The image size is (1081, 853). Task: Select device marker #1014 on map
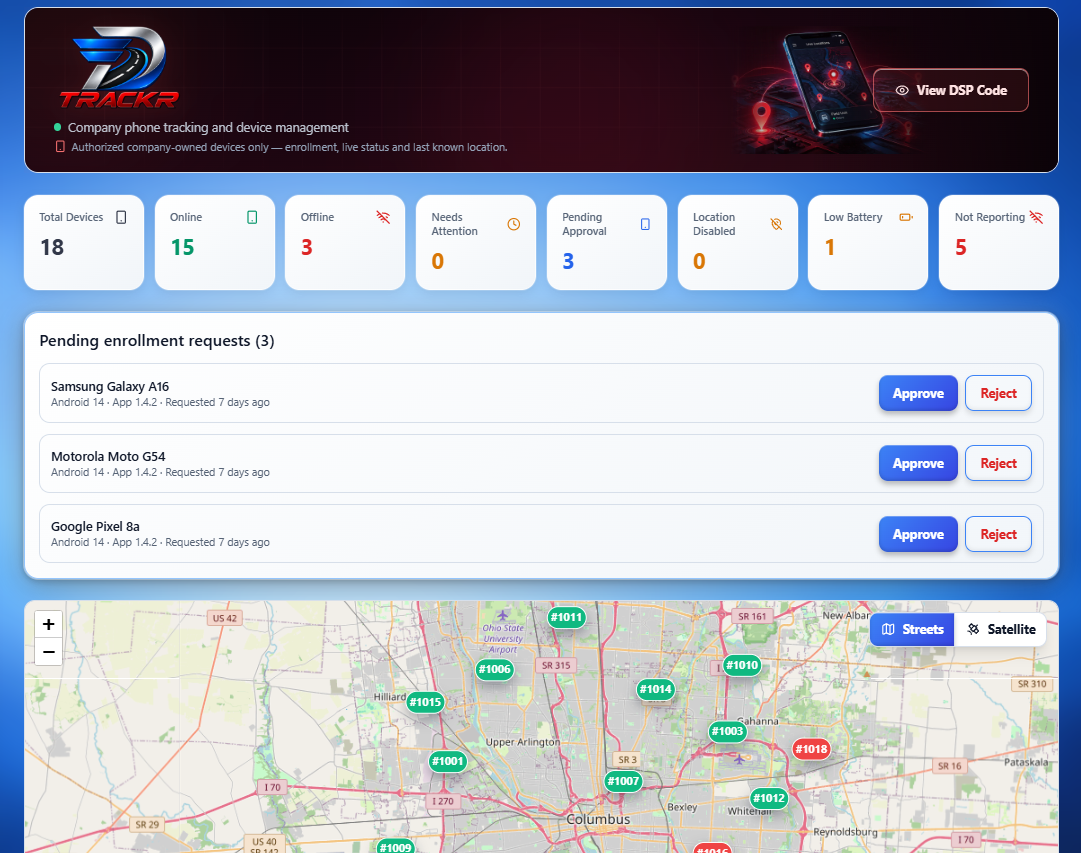click(655, 689)
